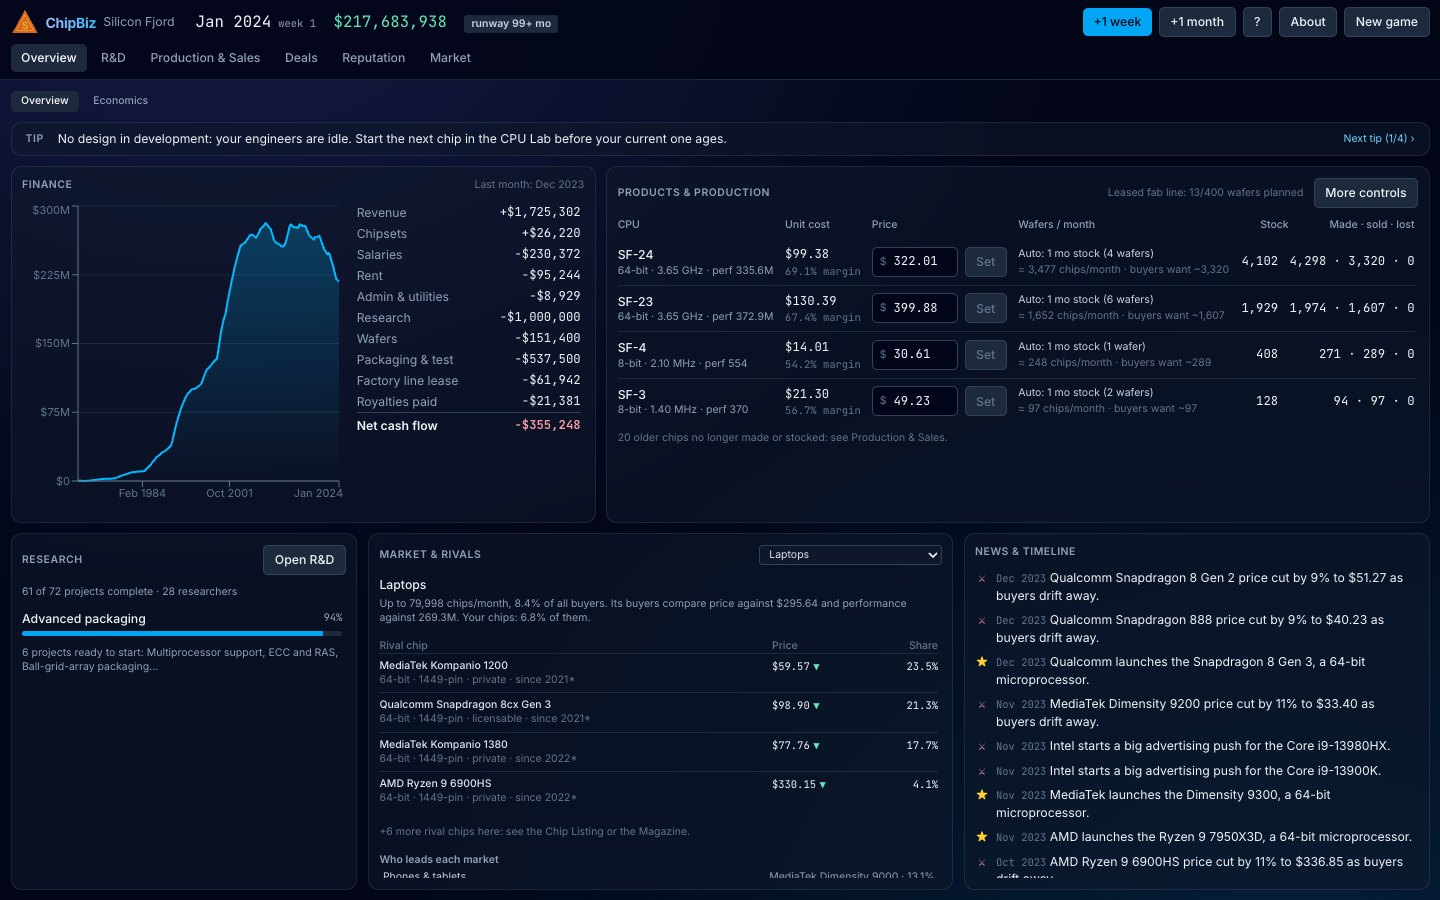
Task: Click the icon beside Dimensity 9200 price cut news
Action: pos(982,704)
